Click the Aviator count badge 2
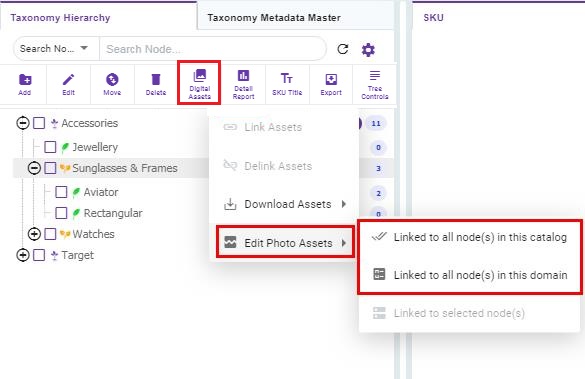Image resolution: width=585 pixels, height=379 pixels. (x=378, y=193)
